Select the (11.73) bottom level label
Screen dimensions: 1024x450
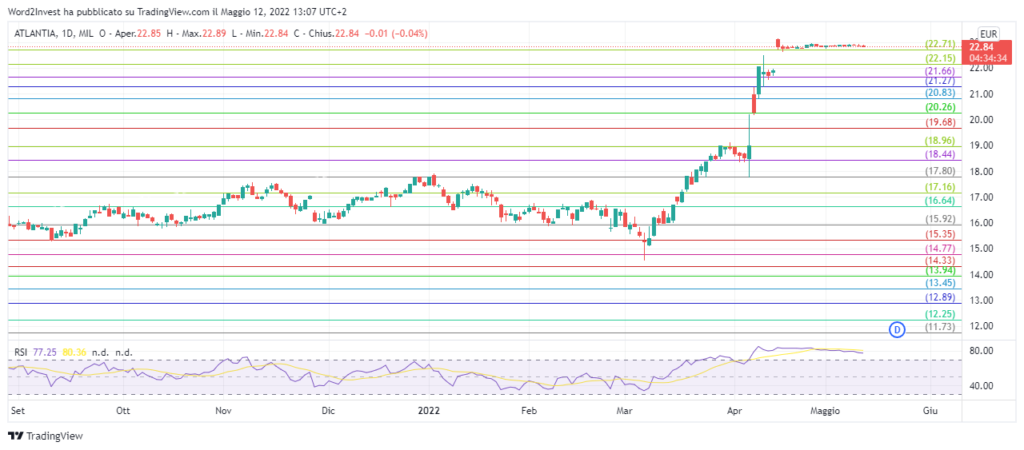click(x=938, y=327)
